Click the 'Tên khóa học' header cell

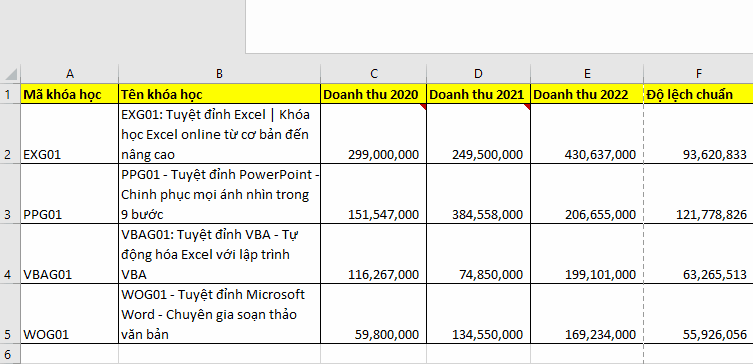[x=219, y=94]
